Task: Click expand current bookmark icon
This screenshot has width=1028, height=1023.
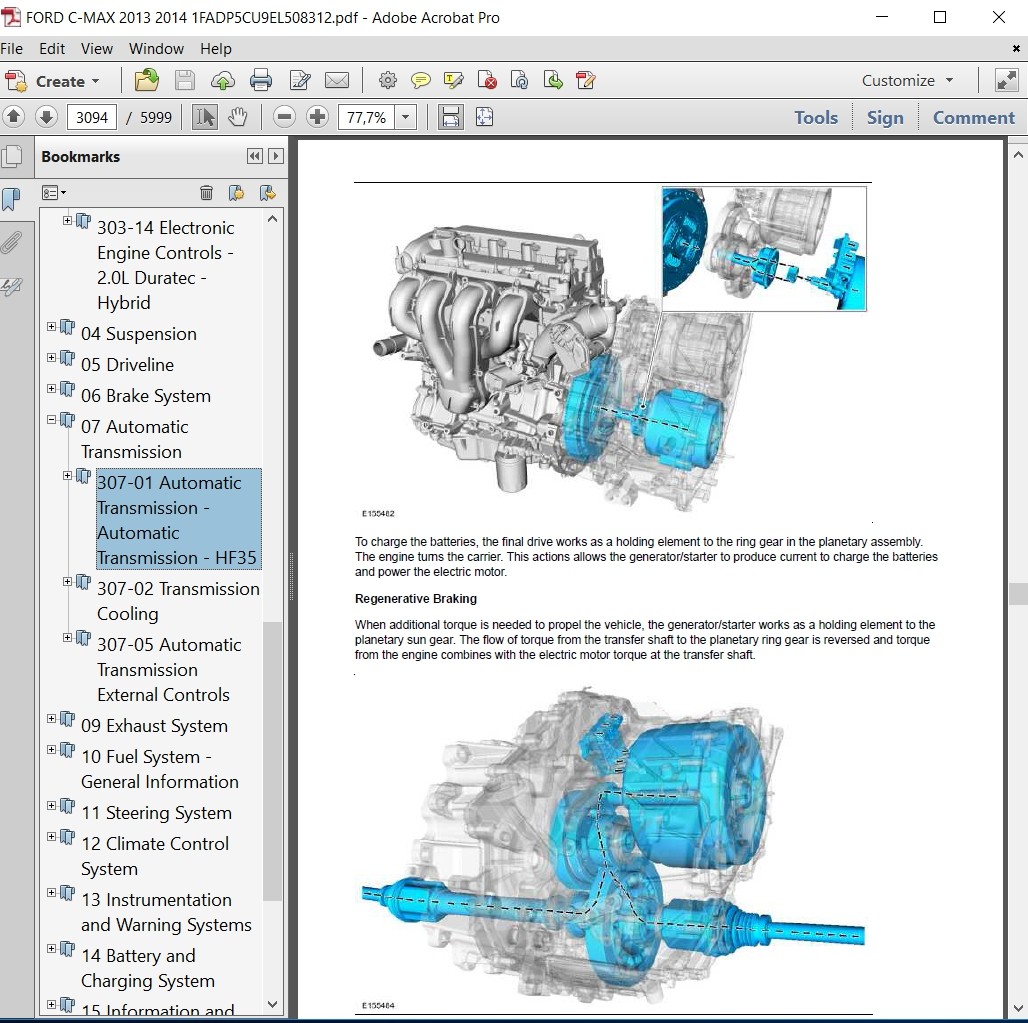Action: [x=267, y=193]
